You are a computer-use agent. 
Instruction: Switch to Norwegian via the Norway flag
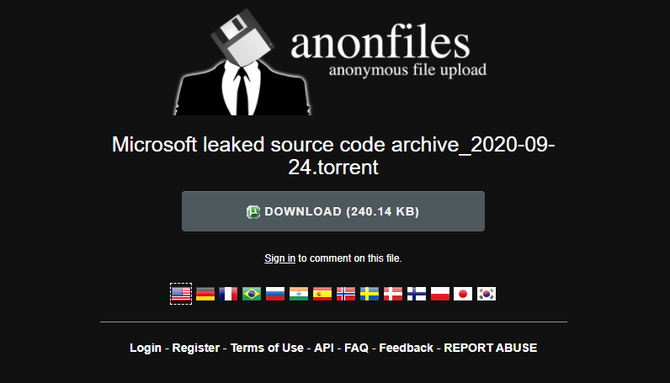tap(346, 294)
